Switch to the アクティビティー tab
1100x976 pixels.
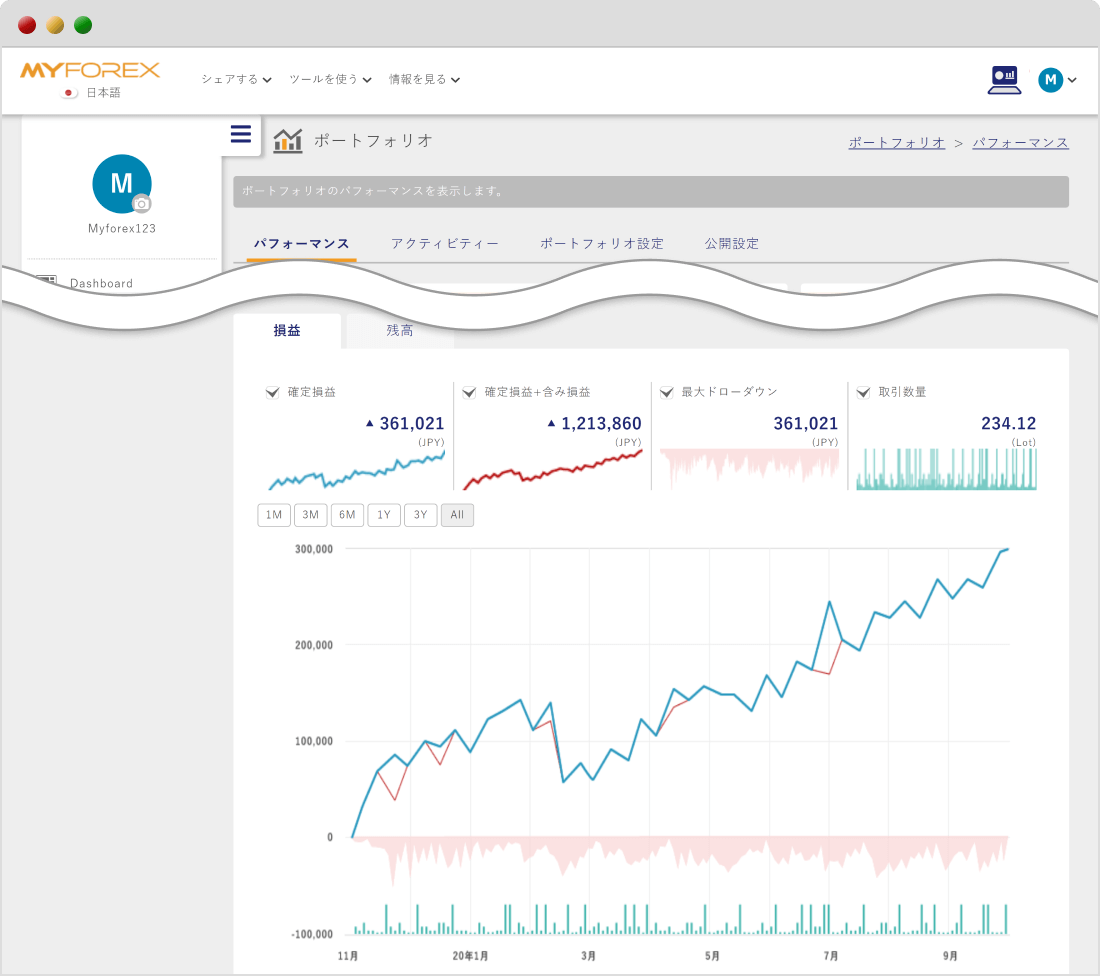coord(444,243)
